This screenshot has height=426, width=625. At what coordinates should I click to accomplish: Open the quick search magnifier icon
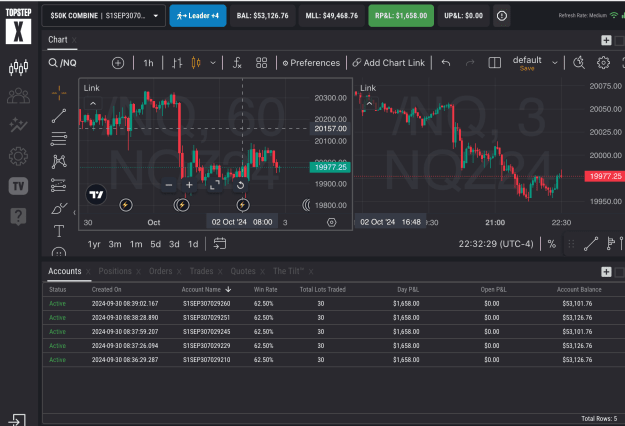579,63
